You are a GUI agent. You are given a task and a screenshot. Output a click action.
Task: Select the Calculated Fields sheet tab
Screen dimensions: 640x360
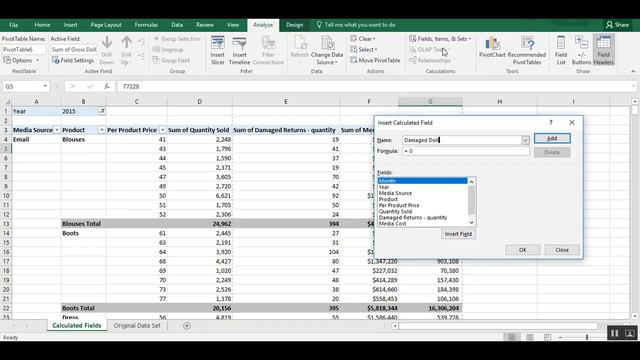coord(77,326)
